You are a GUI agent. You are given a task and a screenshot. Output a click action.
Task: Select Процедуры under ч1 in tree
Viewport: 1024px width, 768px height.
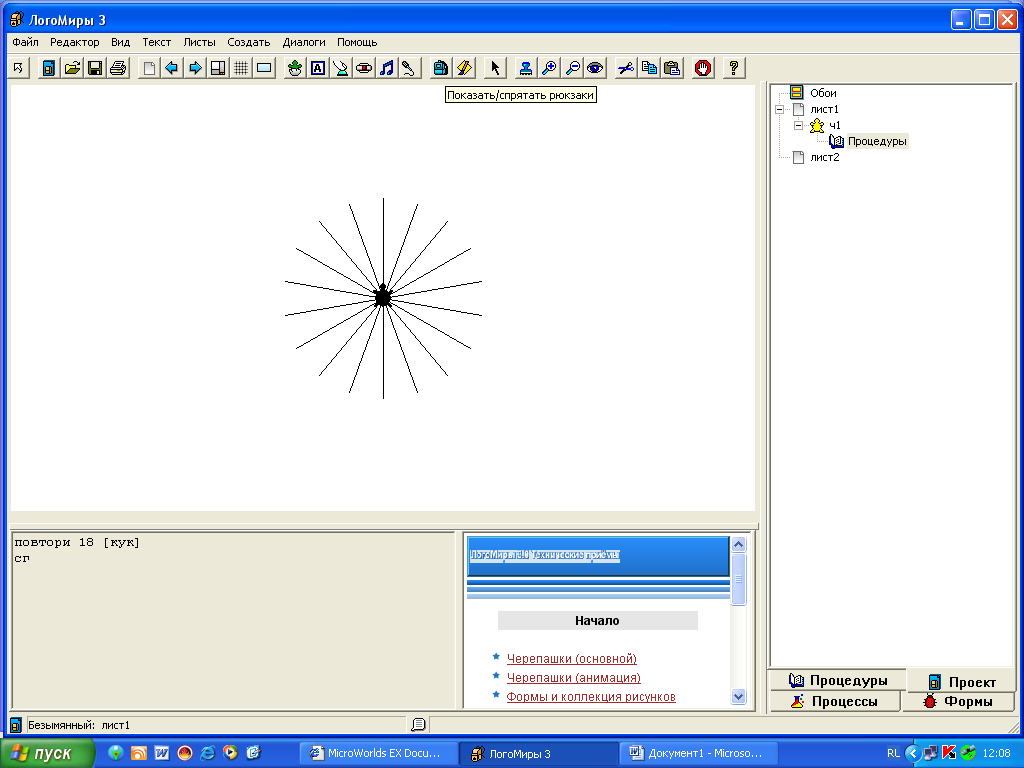coord(877,141)
